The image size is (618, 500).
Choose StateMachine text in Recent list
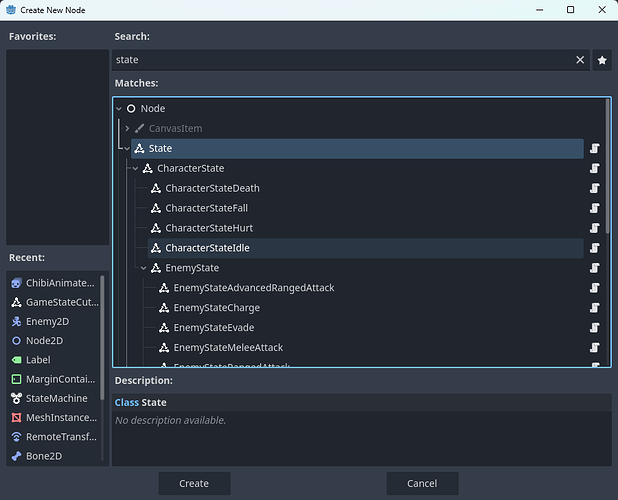coord(57,398)
